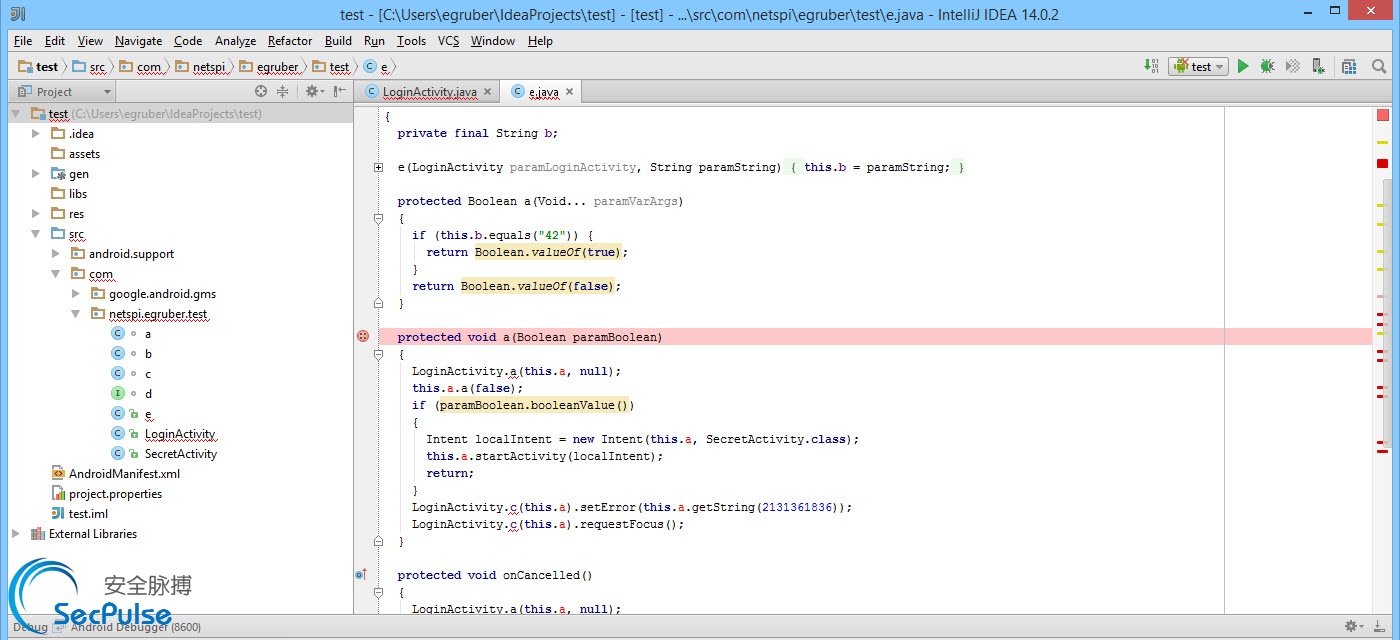Select test.iml file
The image size is (1400, 640).
pos(88,514)
